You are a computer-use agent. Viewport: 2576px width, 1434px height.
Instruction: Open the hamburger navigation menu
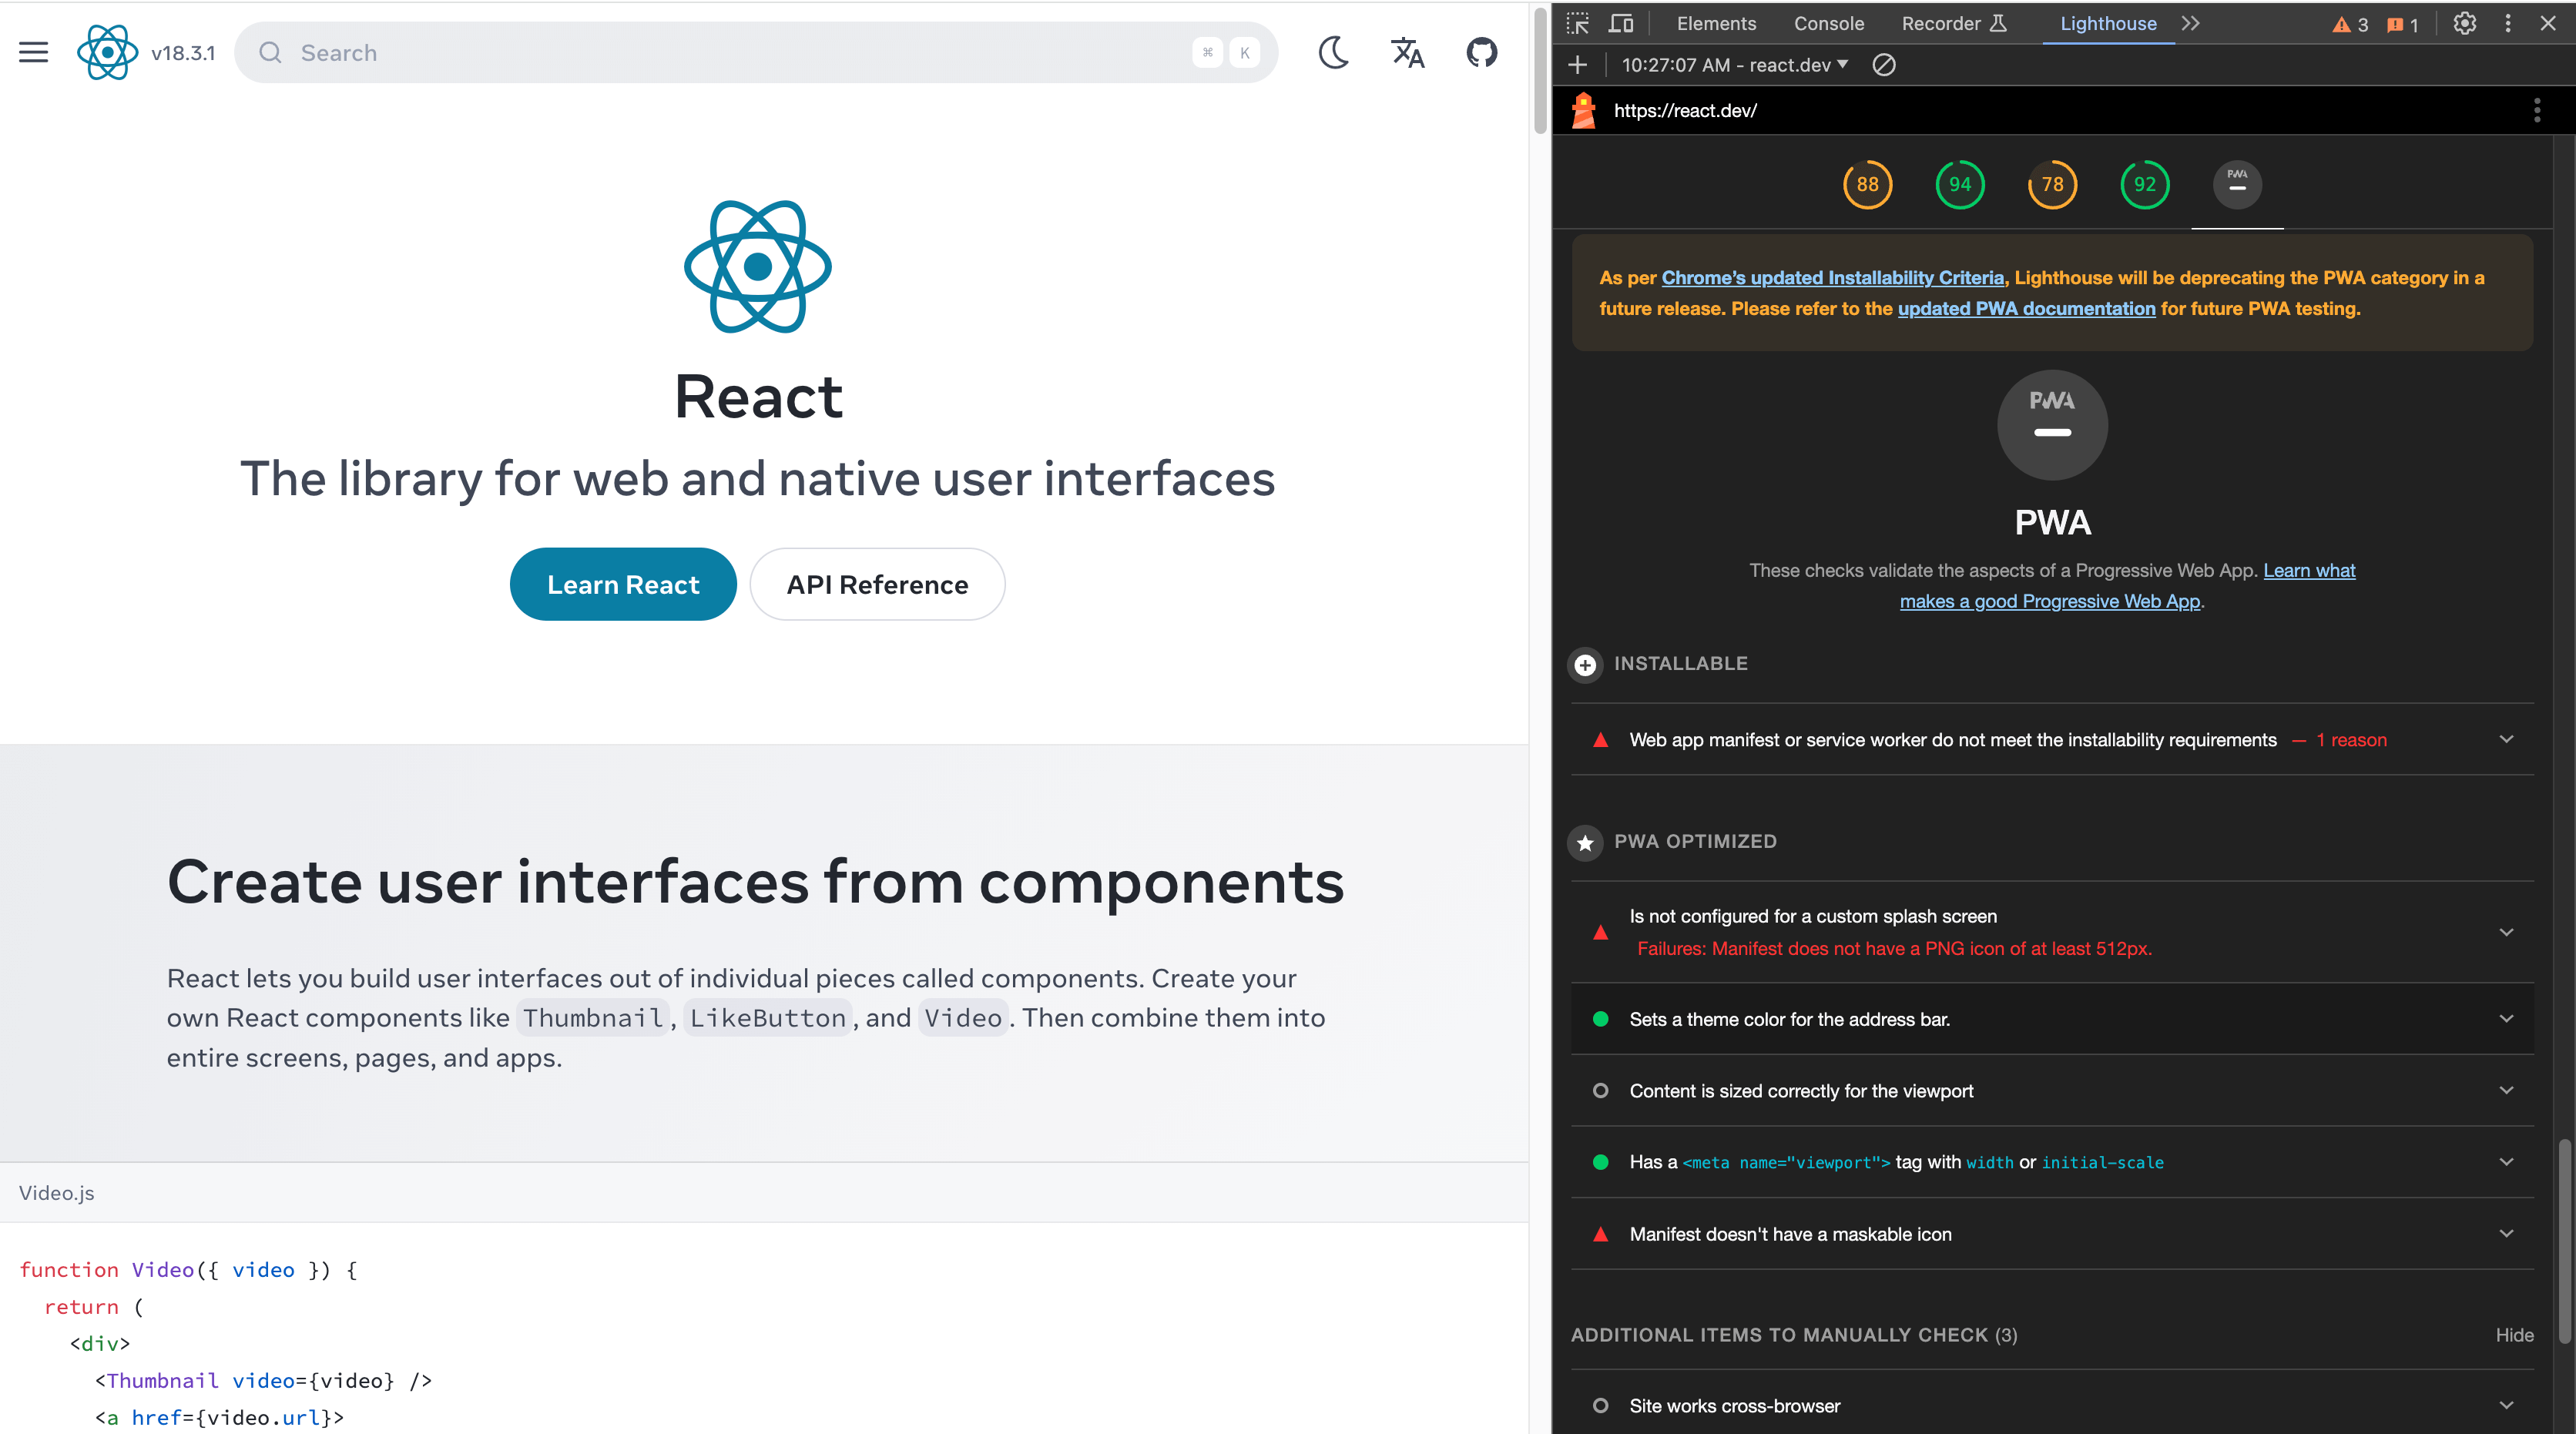(x=34, y=53)
